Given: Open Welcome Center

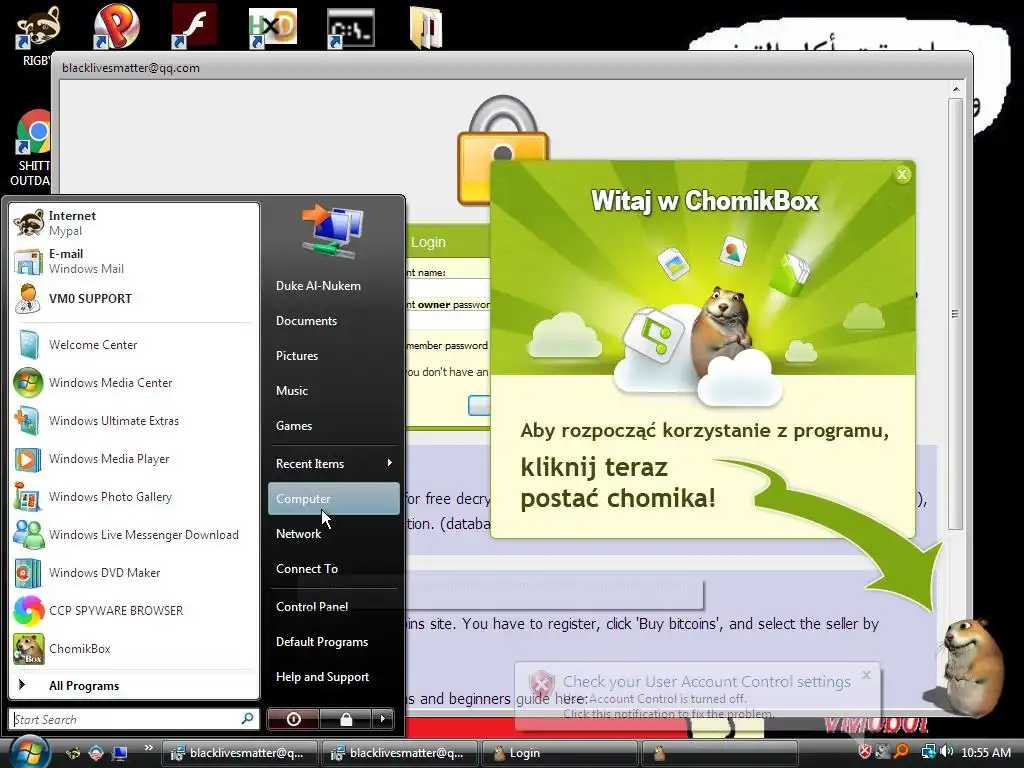Looking at the screenshot, I should click(x=134, y=344).
